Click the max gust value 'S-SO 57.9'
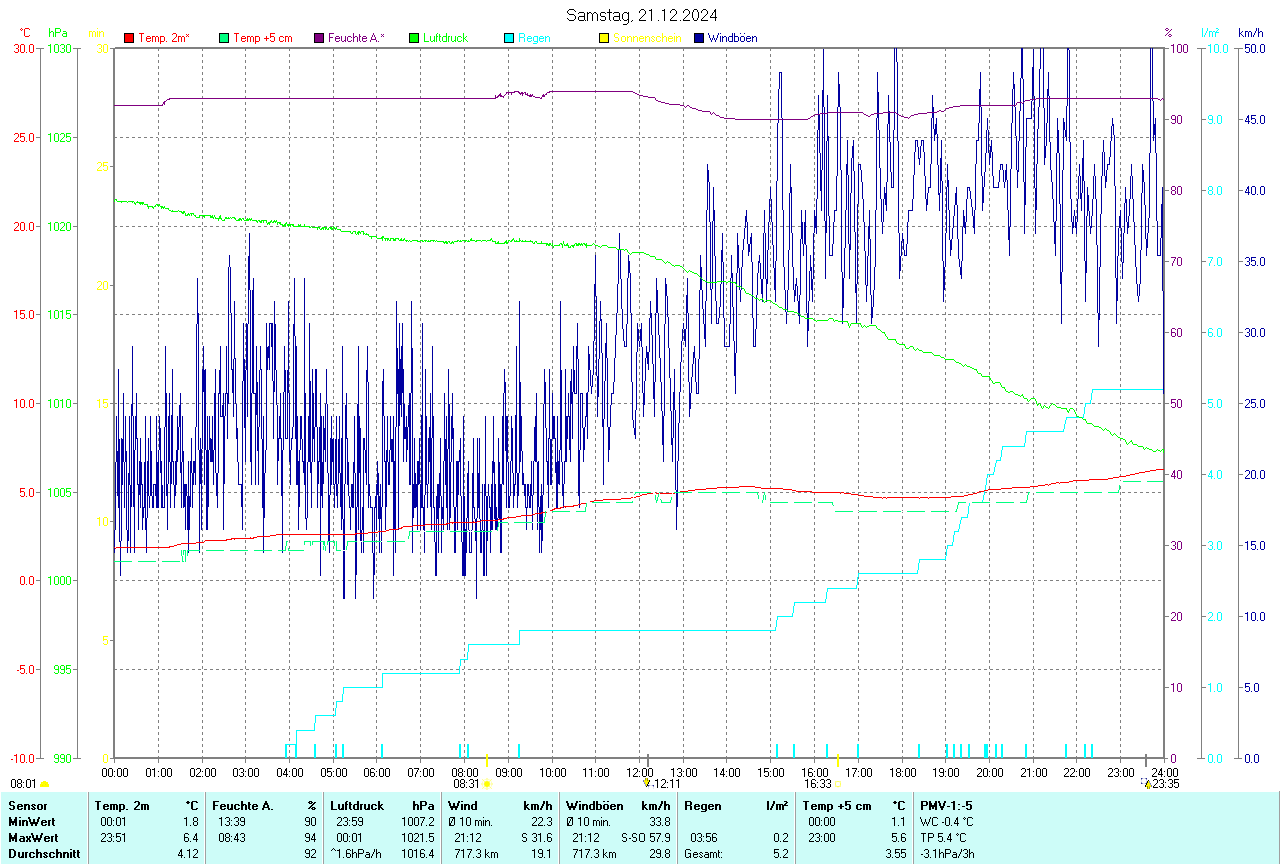 646,838
